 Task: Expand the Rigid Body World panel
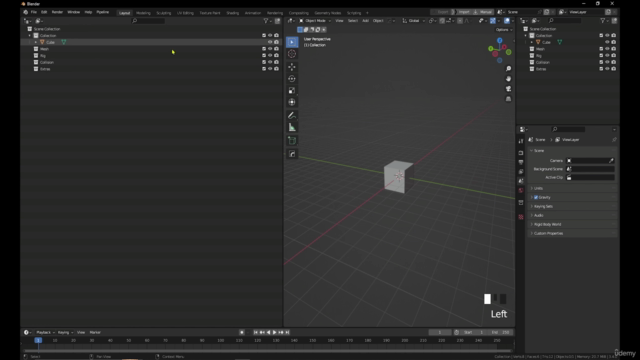point(572,224)
